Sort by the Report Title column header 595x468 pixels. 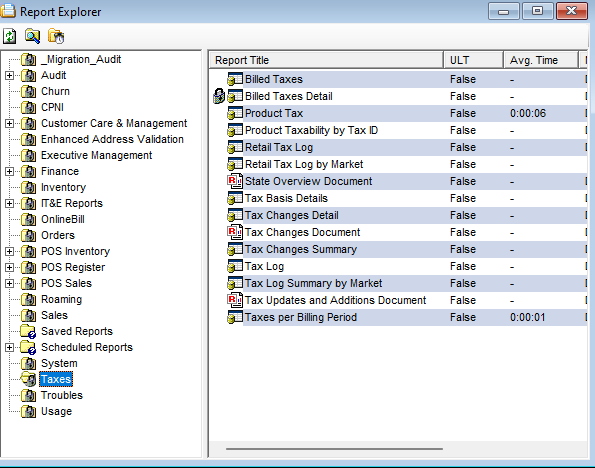click(x=326, y=60)
